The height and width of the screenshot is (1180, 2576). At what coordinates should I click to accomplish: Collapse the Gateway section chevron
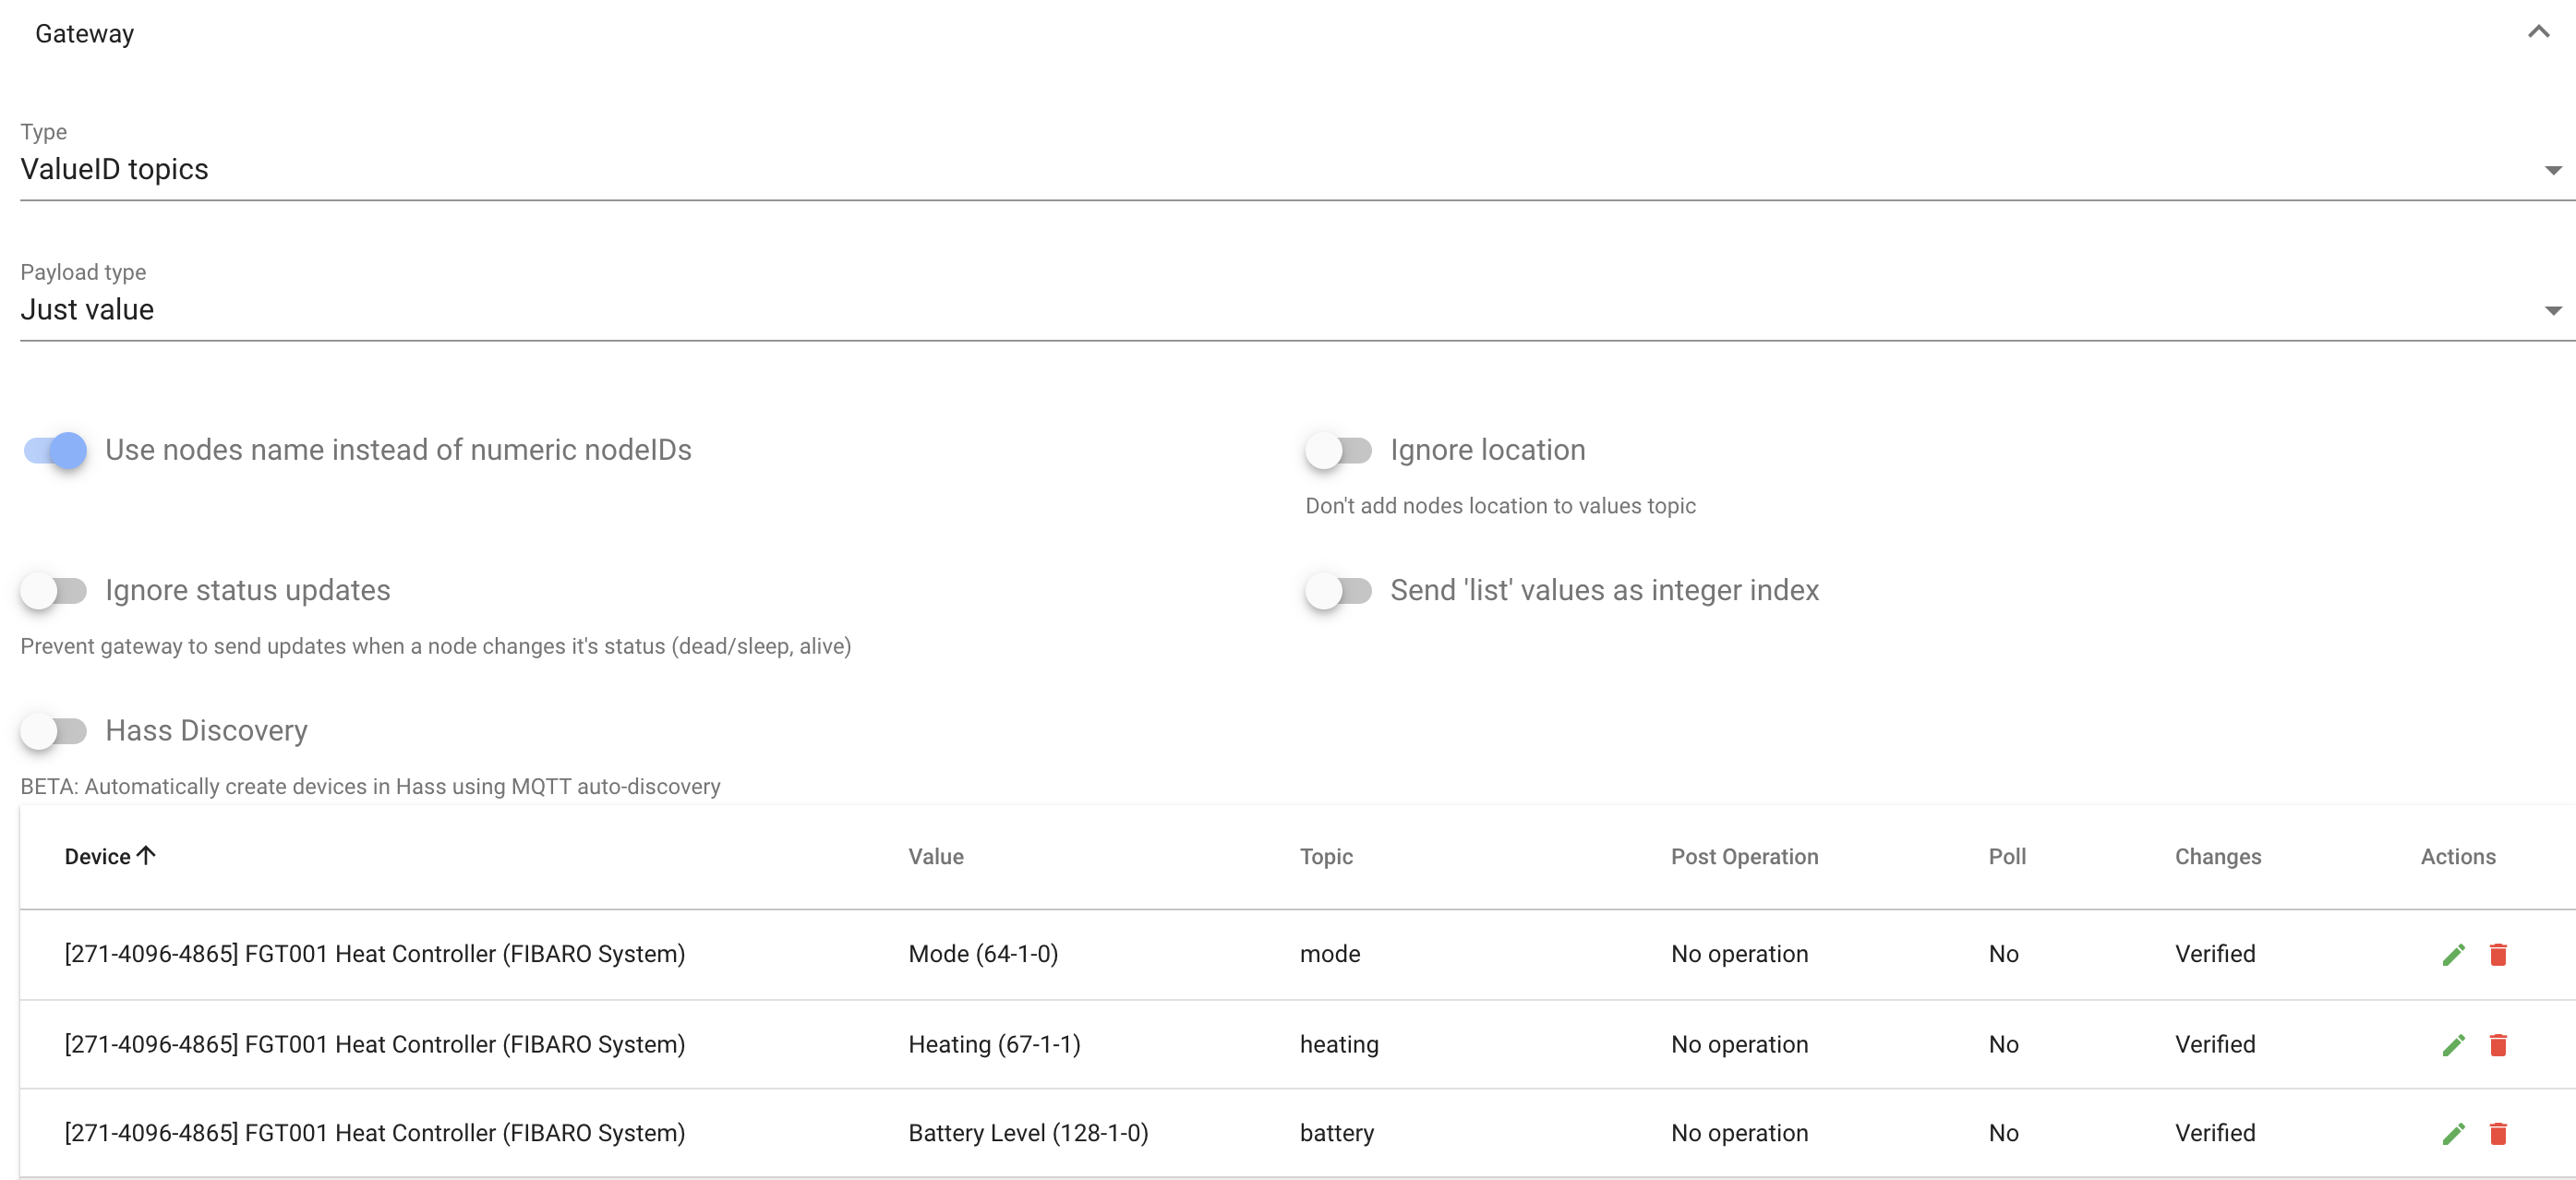[2537, 32]
